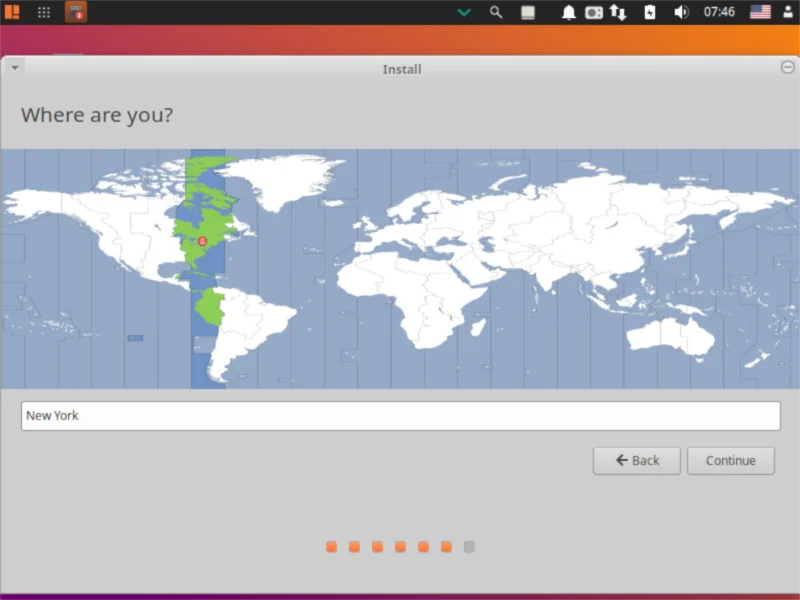Viewport: 800px width, 600px height.
Task: Click the red location pin on the map
Action: point(203,241)
